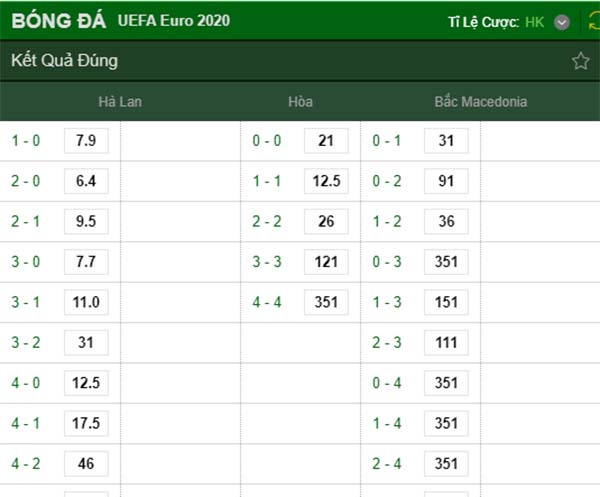
Task: Choose the 2 - 1 odds 9.5
Action: [x=86, y=222]
